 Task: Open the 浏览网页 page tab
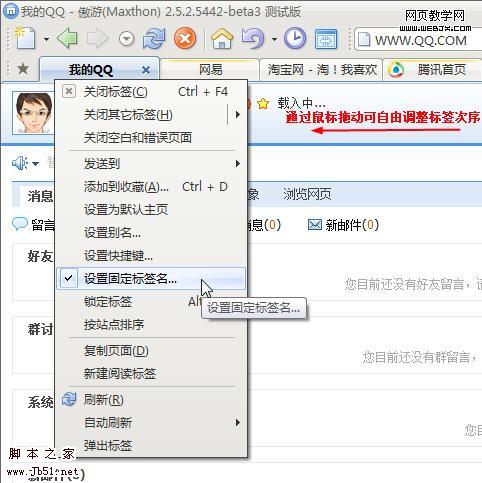pyautogui.click(x=307, y=194)
